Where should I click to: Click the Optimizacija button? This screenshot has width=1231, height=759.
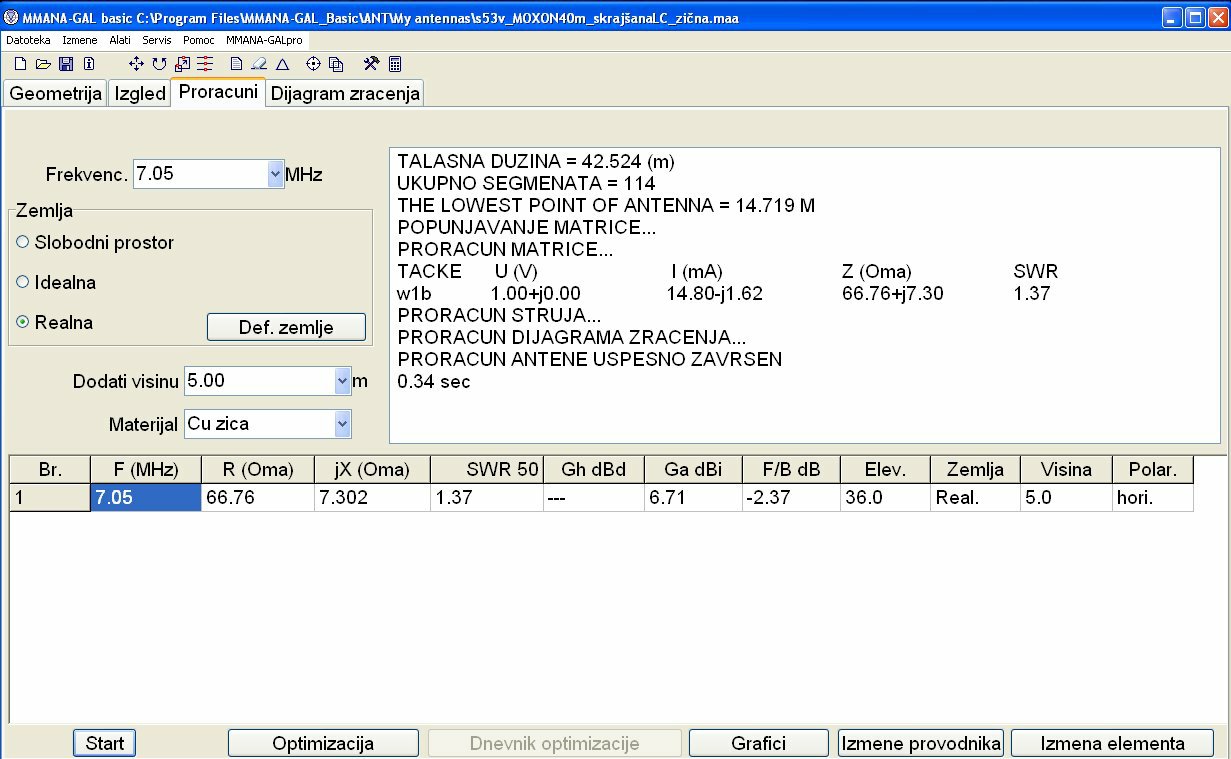point(323,743)
